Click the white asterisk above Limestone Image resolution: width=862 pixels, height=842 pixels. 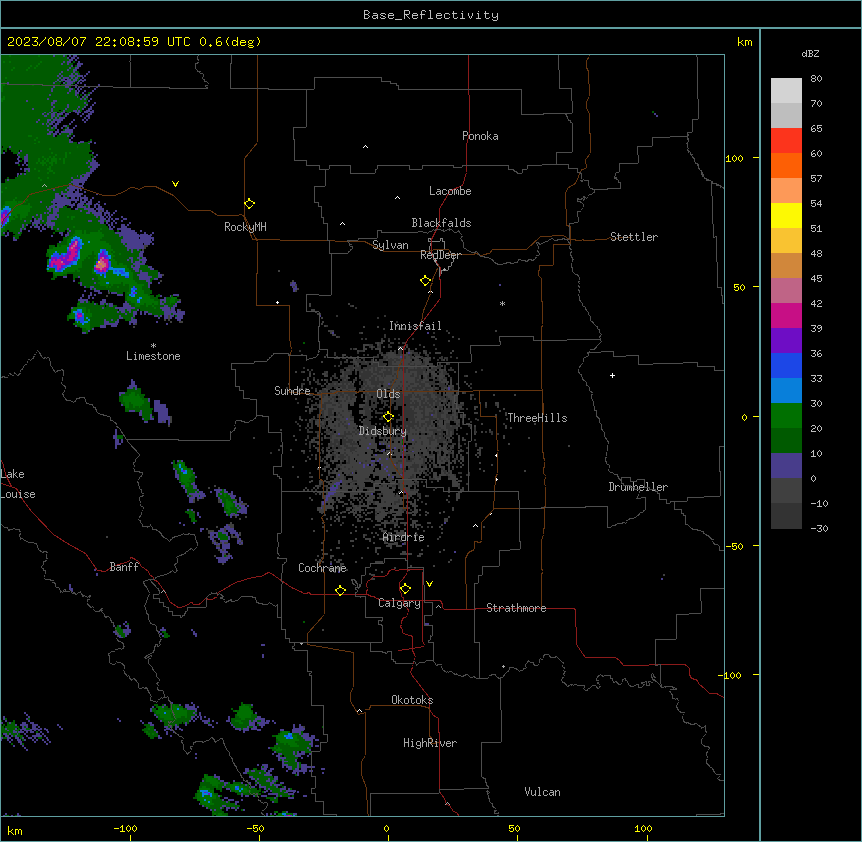[x=153, y=346]
